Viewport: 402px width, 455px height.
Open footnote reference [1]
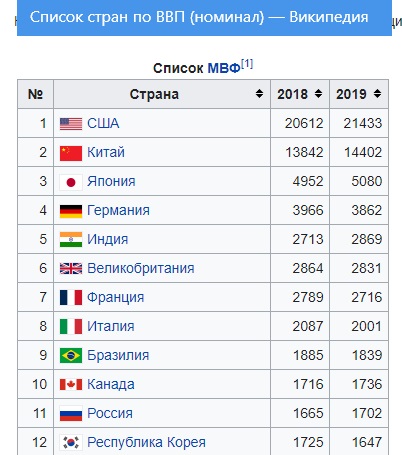coord(247,64)
